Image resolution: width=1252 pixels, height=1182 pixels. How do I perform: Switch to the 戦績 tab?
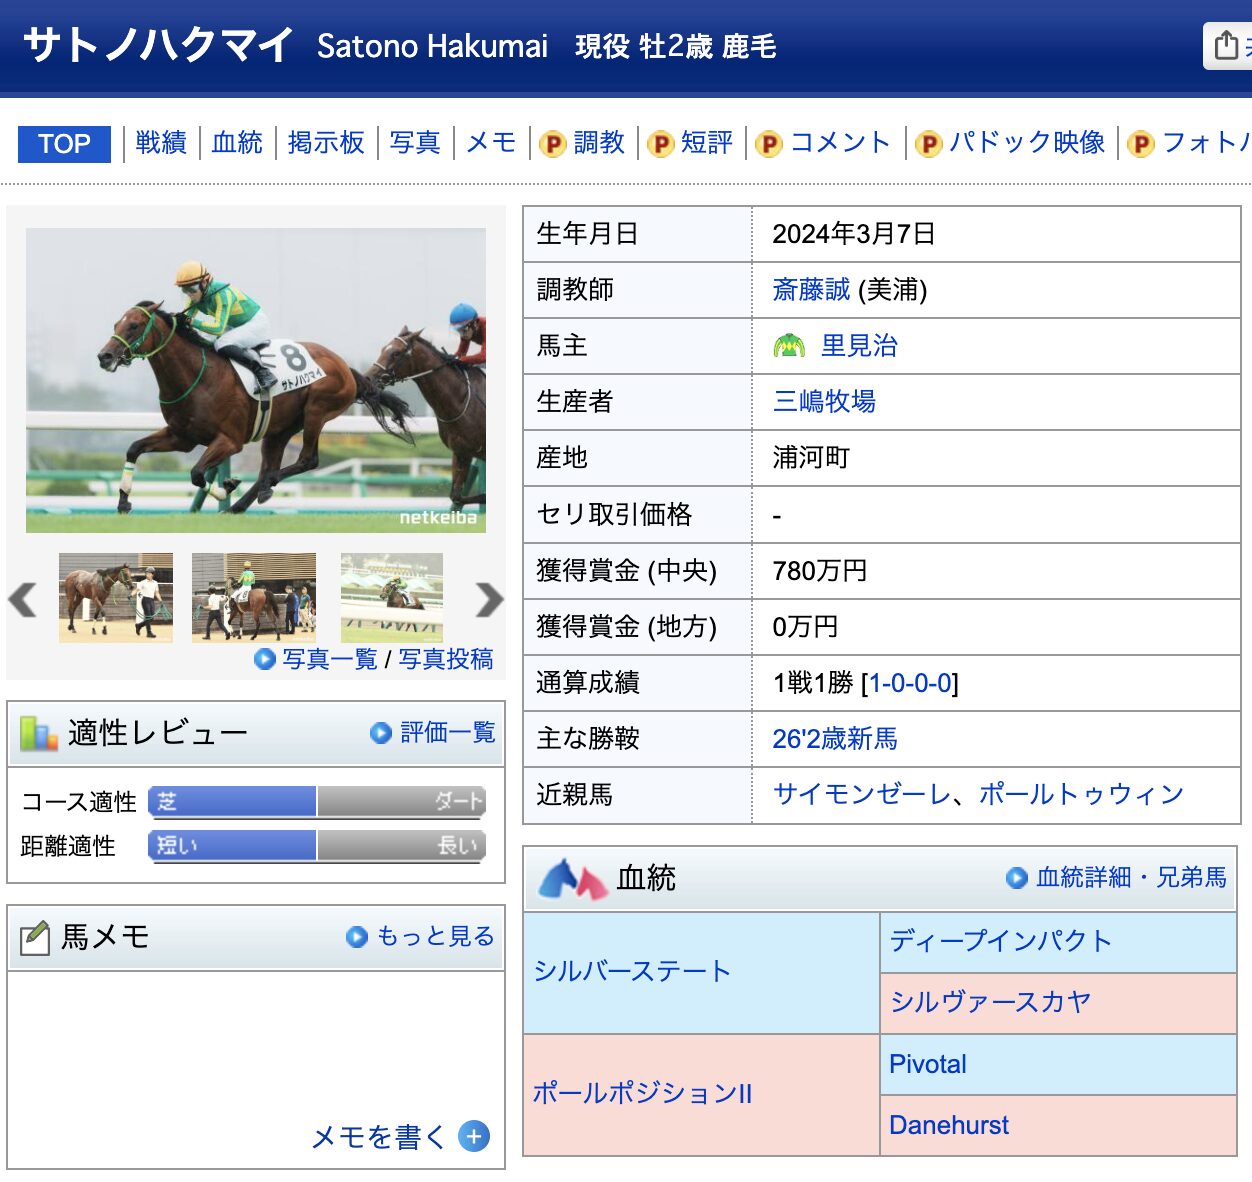point(161,143)
